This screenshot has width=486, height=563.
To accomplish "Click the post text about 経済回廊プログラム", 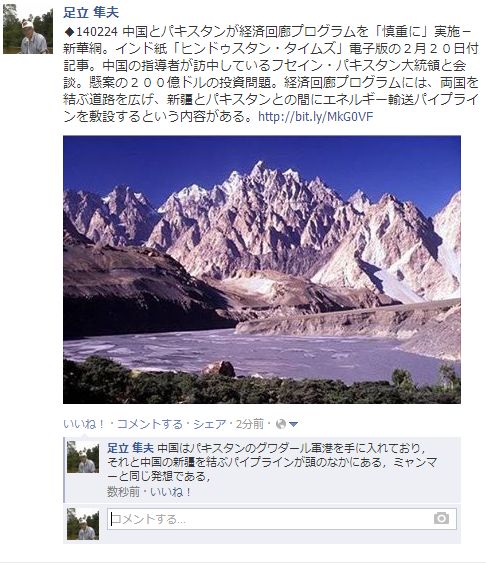I will click(x=271, y=74).
